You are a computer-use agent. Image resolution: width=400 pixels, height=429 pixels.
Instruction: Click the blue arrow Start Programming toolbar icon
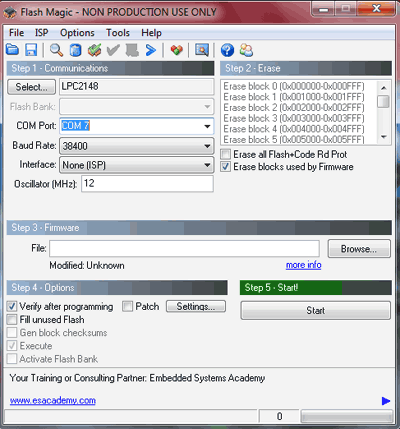coord(151,50)
